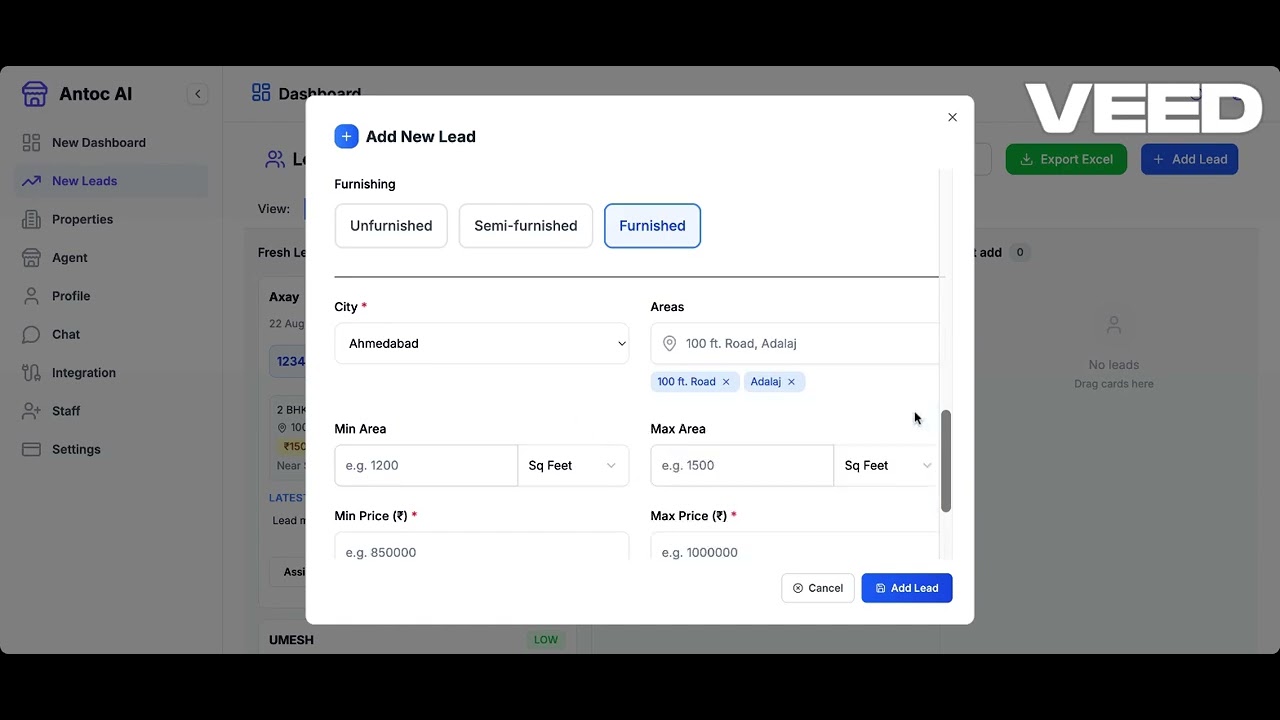Screen dimensions: 1280x720
Task: Click the New Dashboard grid icon
Action: [32, 143]
